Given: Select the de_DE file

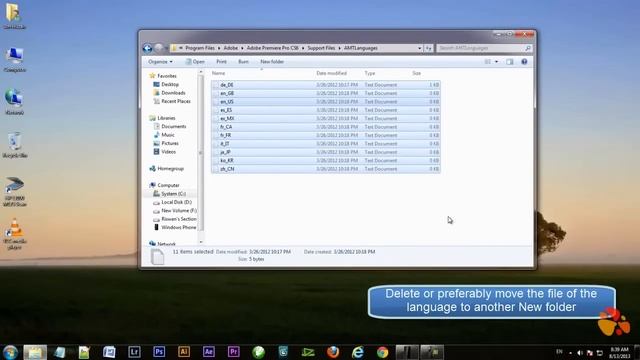Looking at the screenshot, I should (x=326, y=85).
